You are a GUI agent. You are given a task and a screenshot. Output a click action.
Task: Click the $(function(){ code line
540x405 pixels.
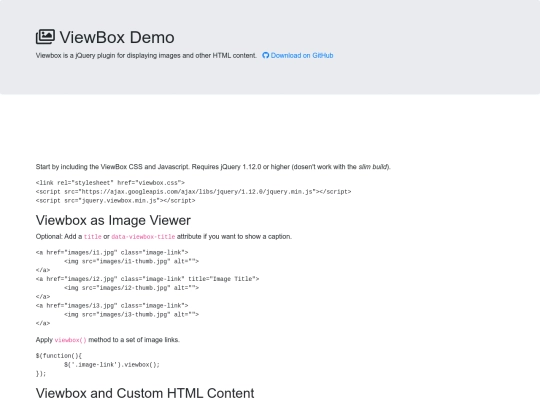pyautogui.click(x=59, y=356)
